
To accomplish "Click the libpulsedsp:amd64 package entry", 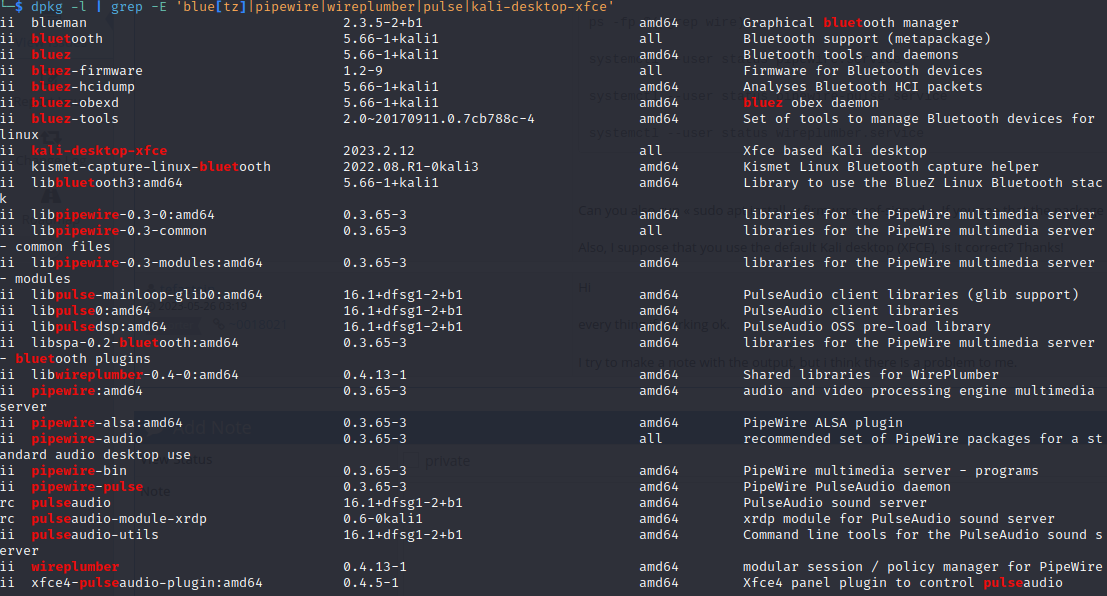I will 99,326.
